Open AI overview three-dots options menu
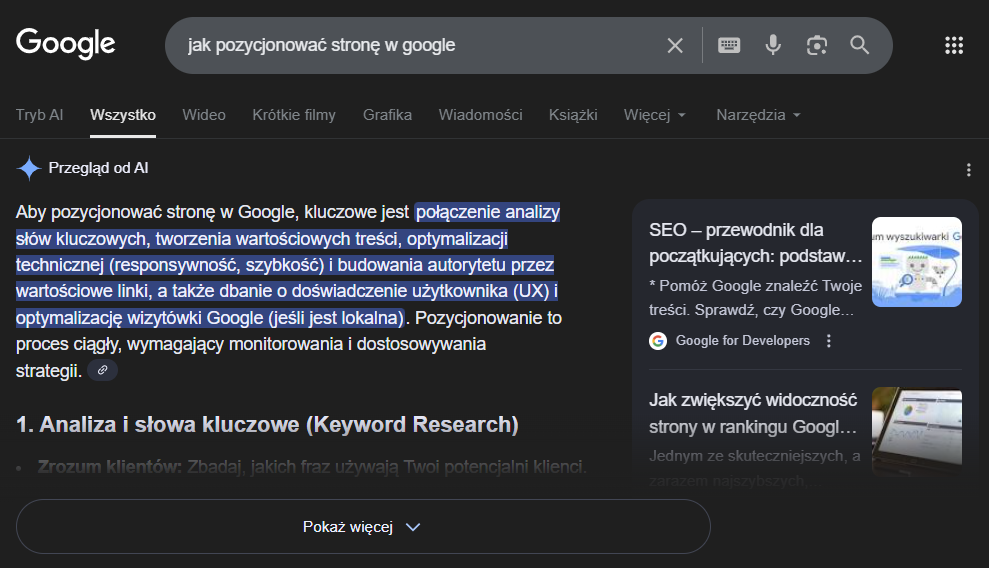This screenshot has height=568, width=989. (969, 170)
